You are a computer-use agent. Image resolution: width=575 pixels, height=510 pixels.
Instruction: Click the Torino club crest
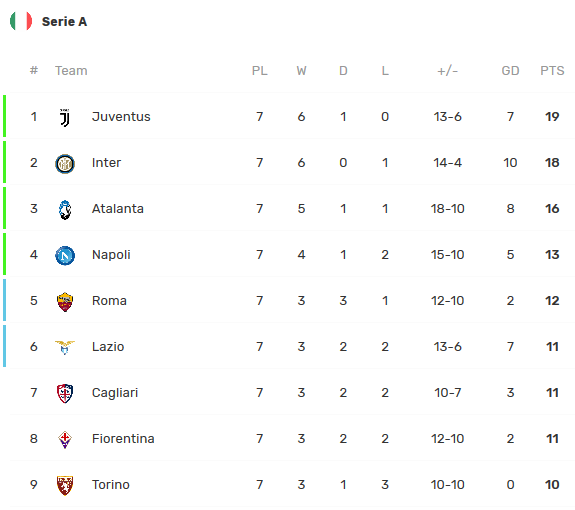coord(65,485)
